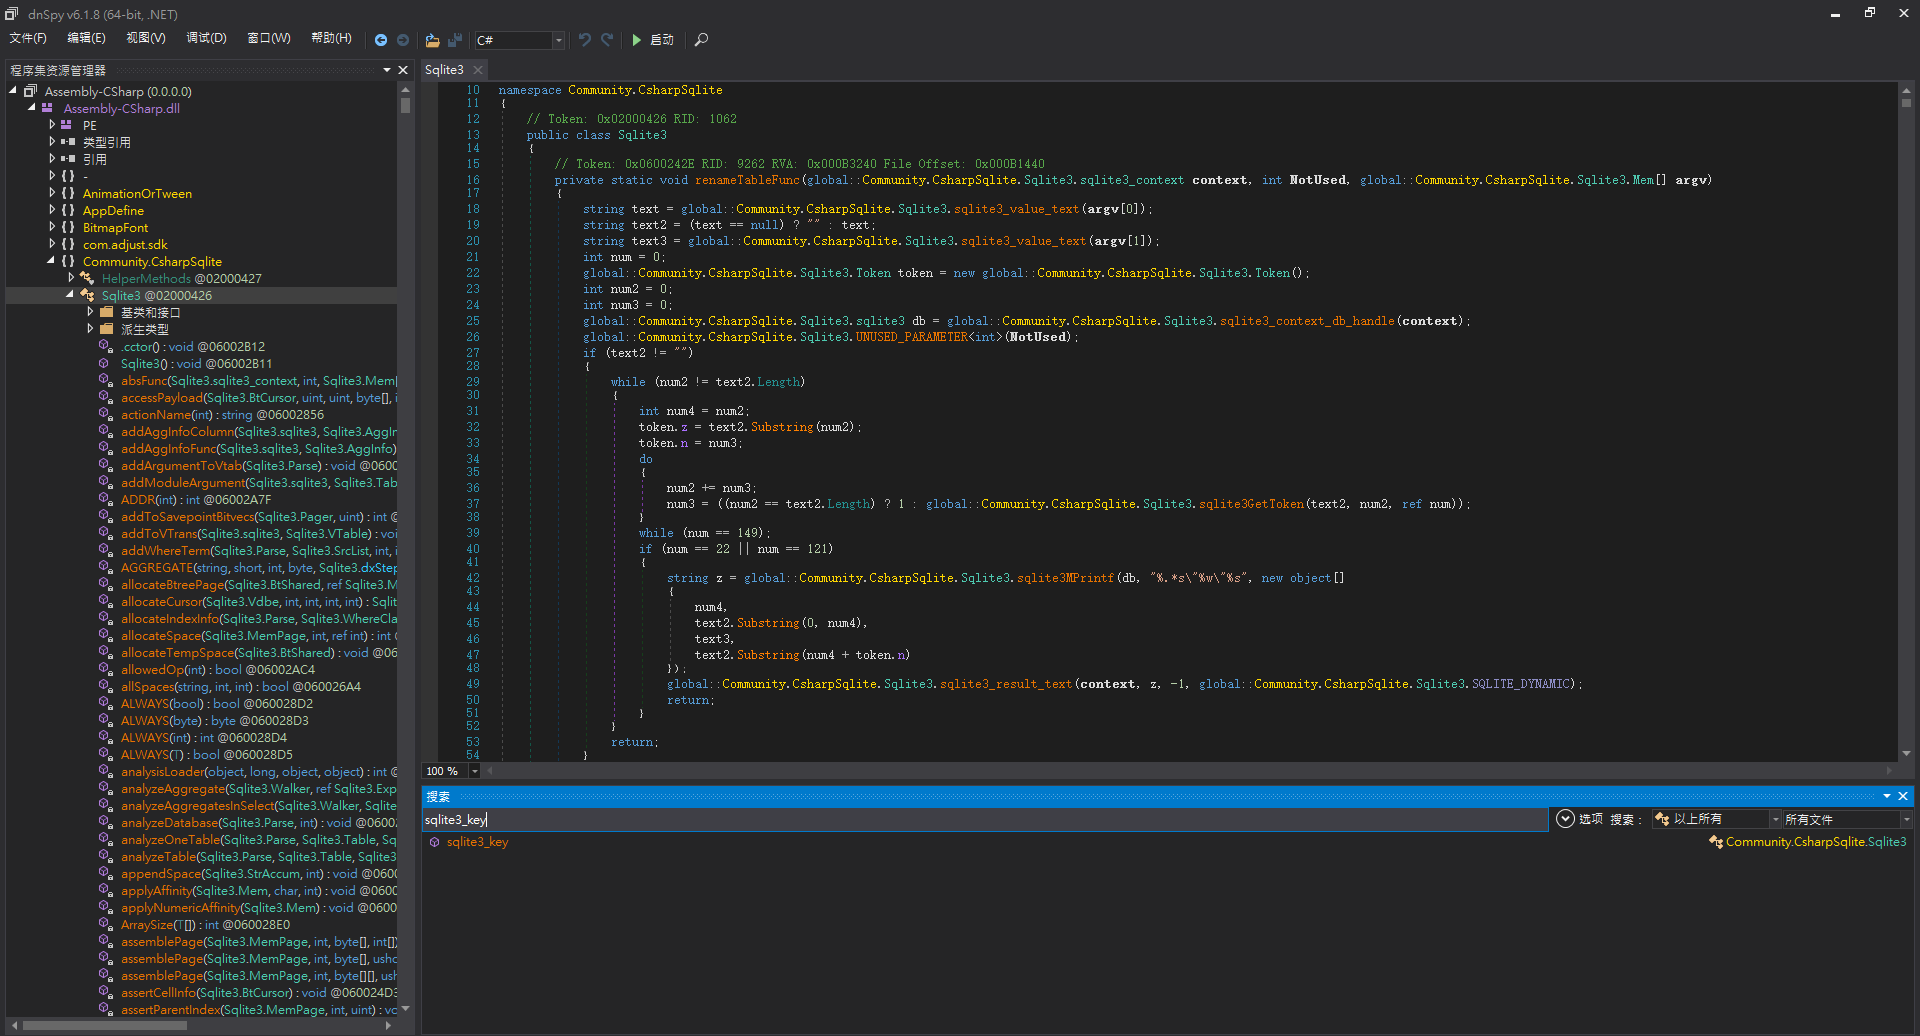Select the sqlite3_key search result
The image size is (1920, 1036).
(477, 842)
